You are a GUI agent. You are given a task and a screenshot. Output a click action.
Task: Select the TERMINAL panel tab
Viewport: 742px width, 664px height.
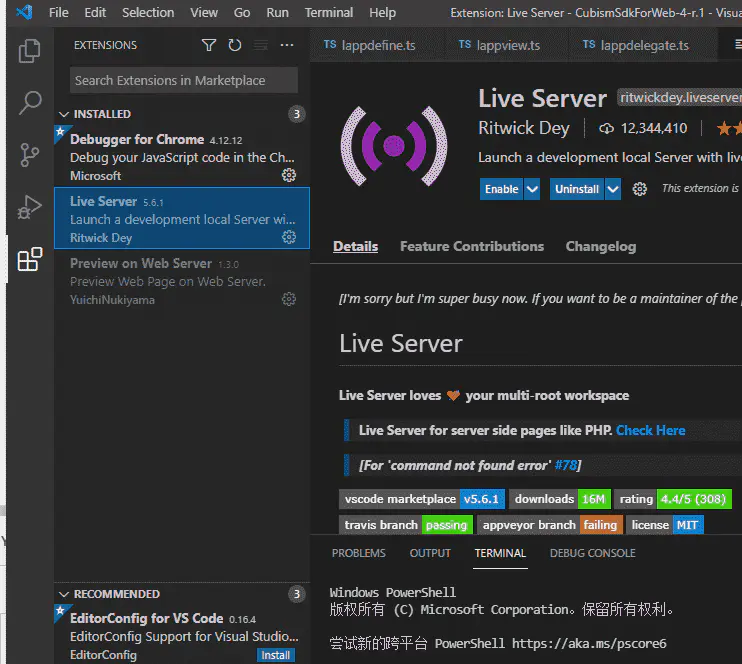pyautogui.click(x=500, y=553)
